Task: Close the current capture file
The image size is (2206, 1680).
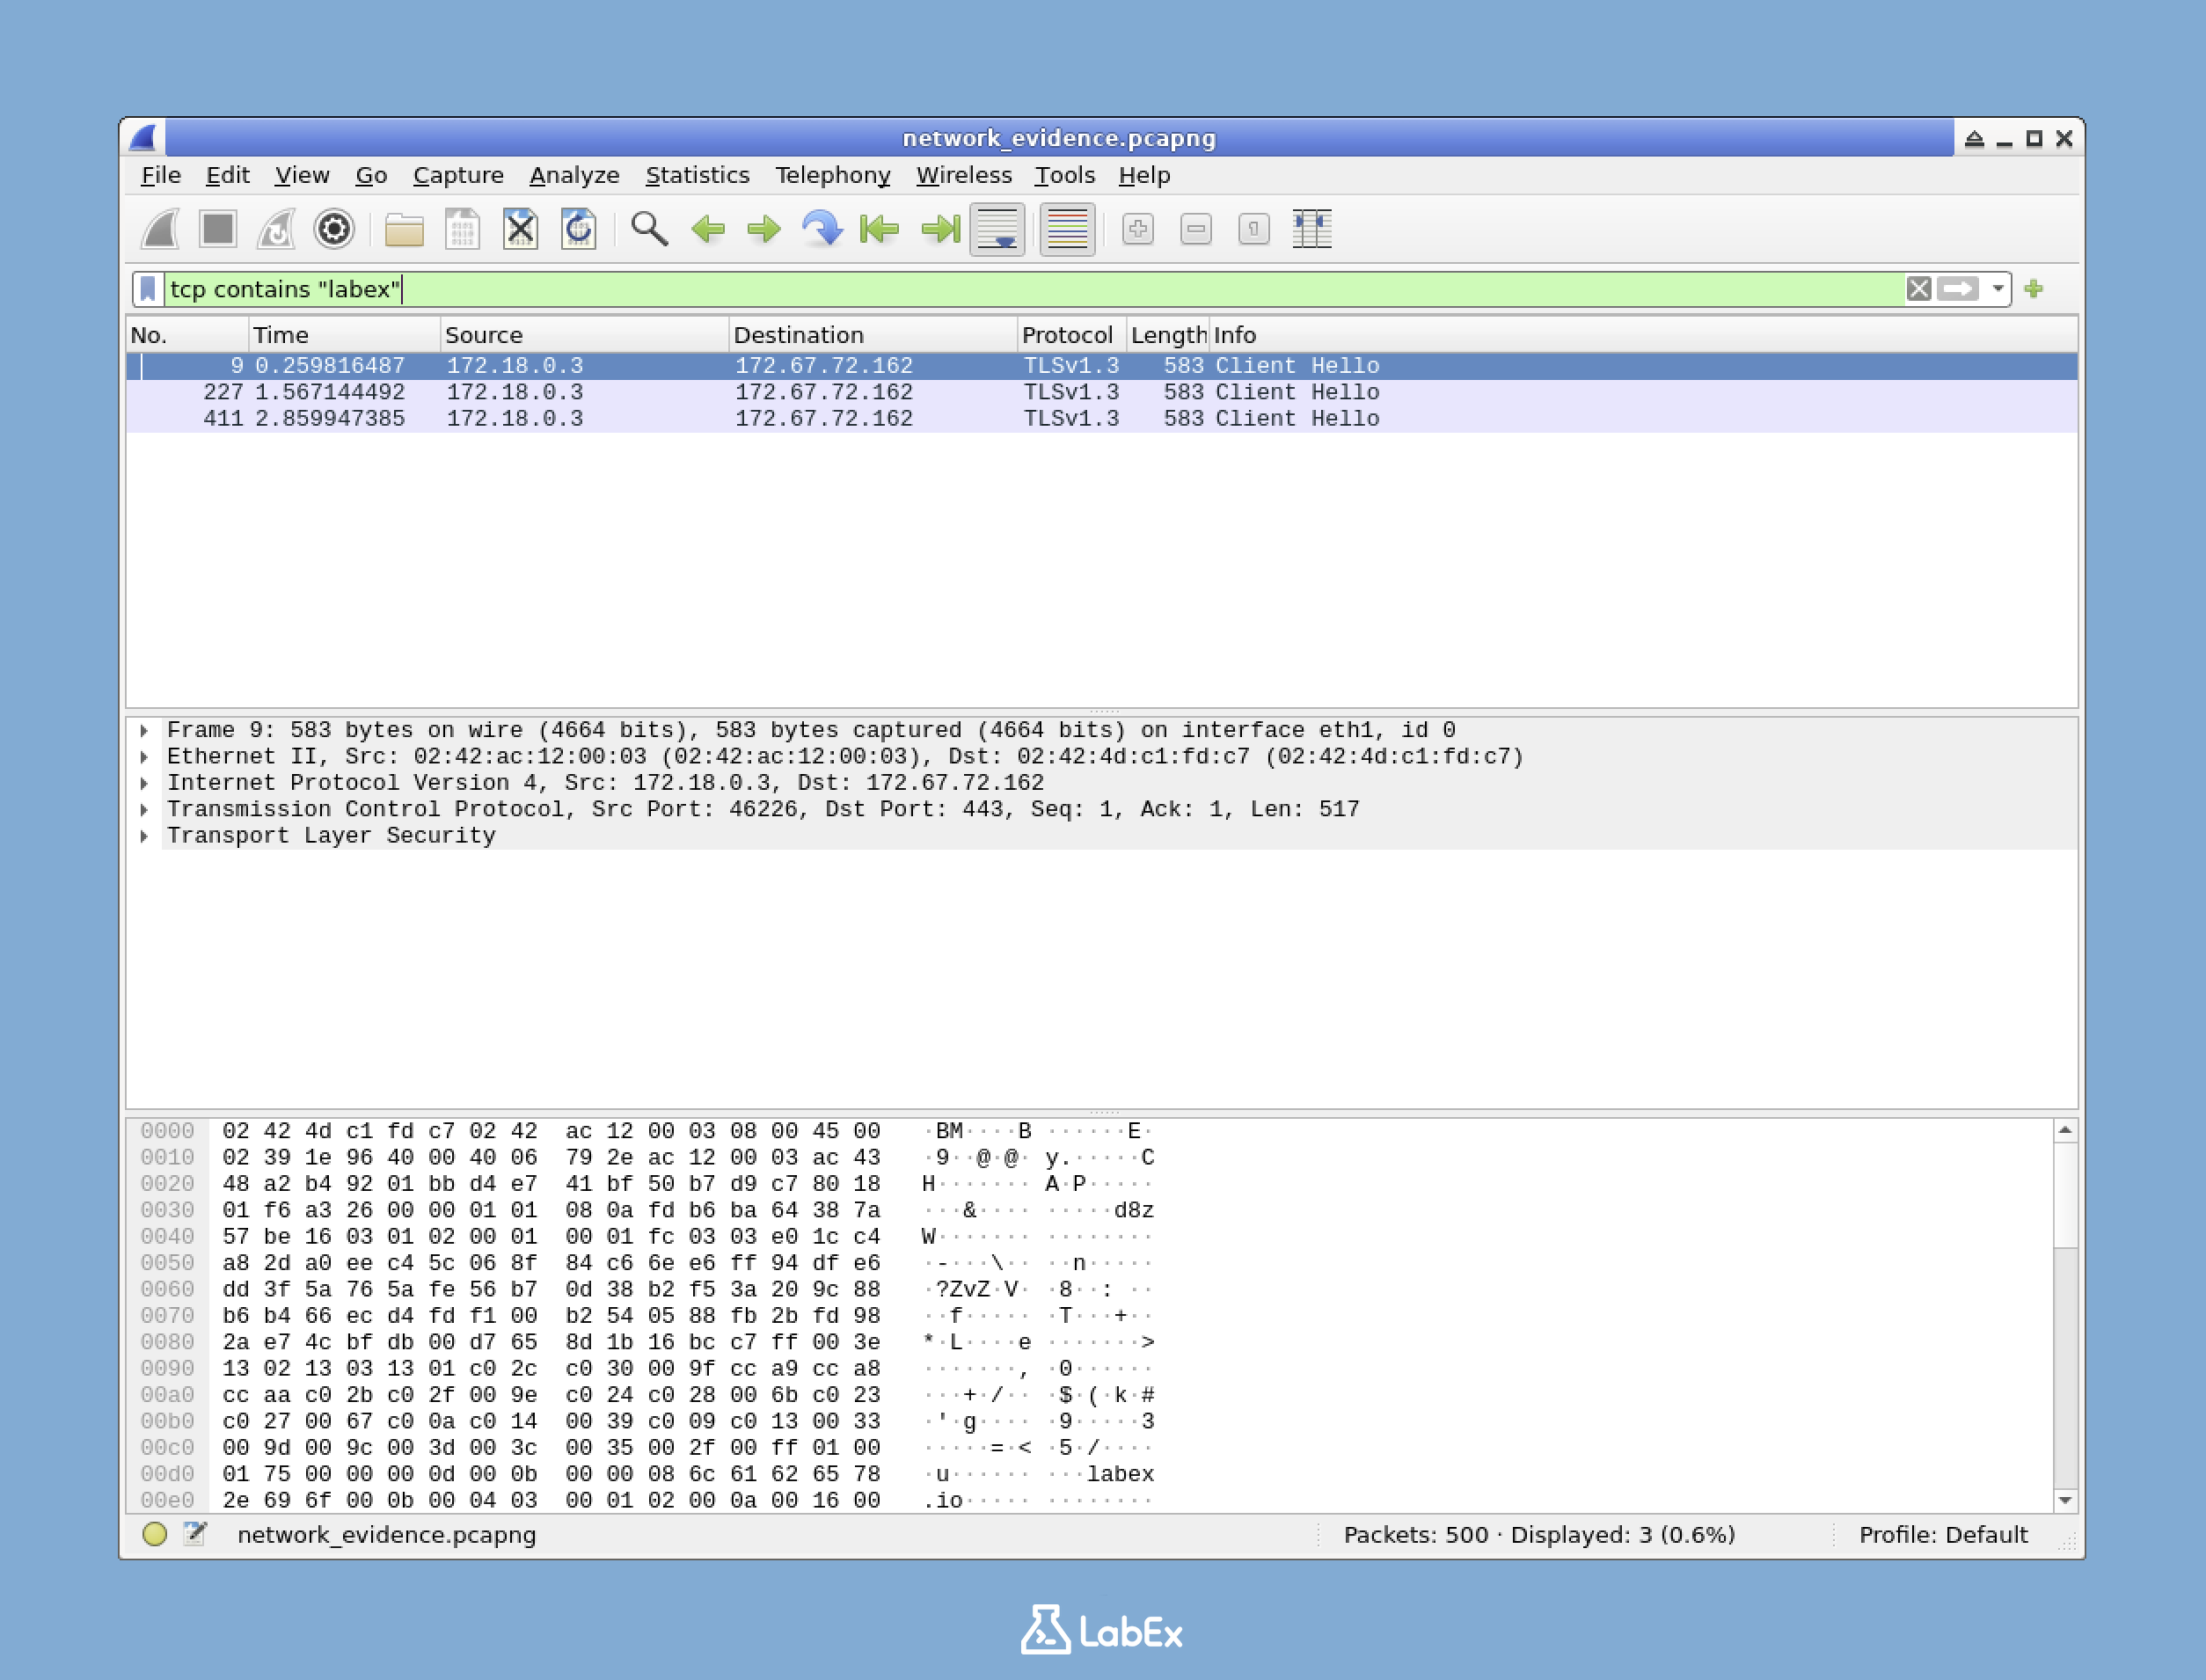Action: point(519,229)
